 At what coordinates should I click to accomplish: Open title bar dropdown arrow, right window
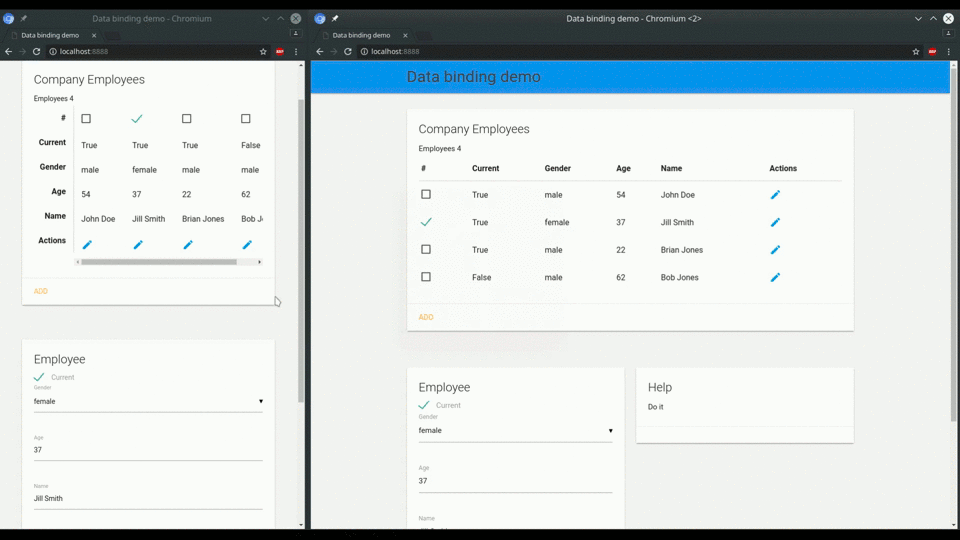[x=918, y=18]
